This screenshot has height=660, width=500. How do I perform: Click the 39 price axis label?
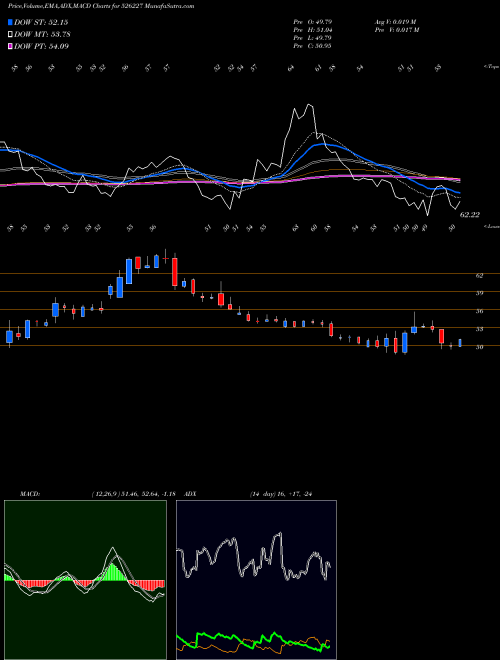point(479,293)
